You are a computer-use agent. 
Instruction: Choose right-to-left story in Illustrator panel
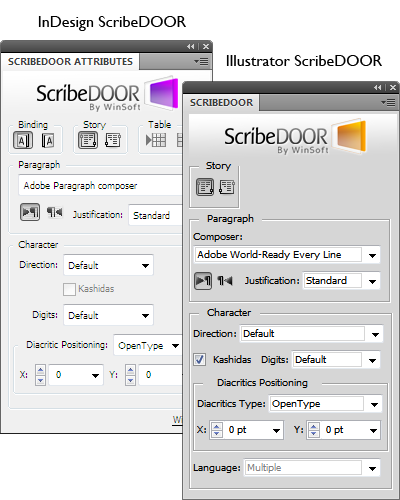227,187
